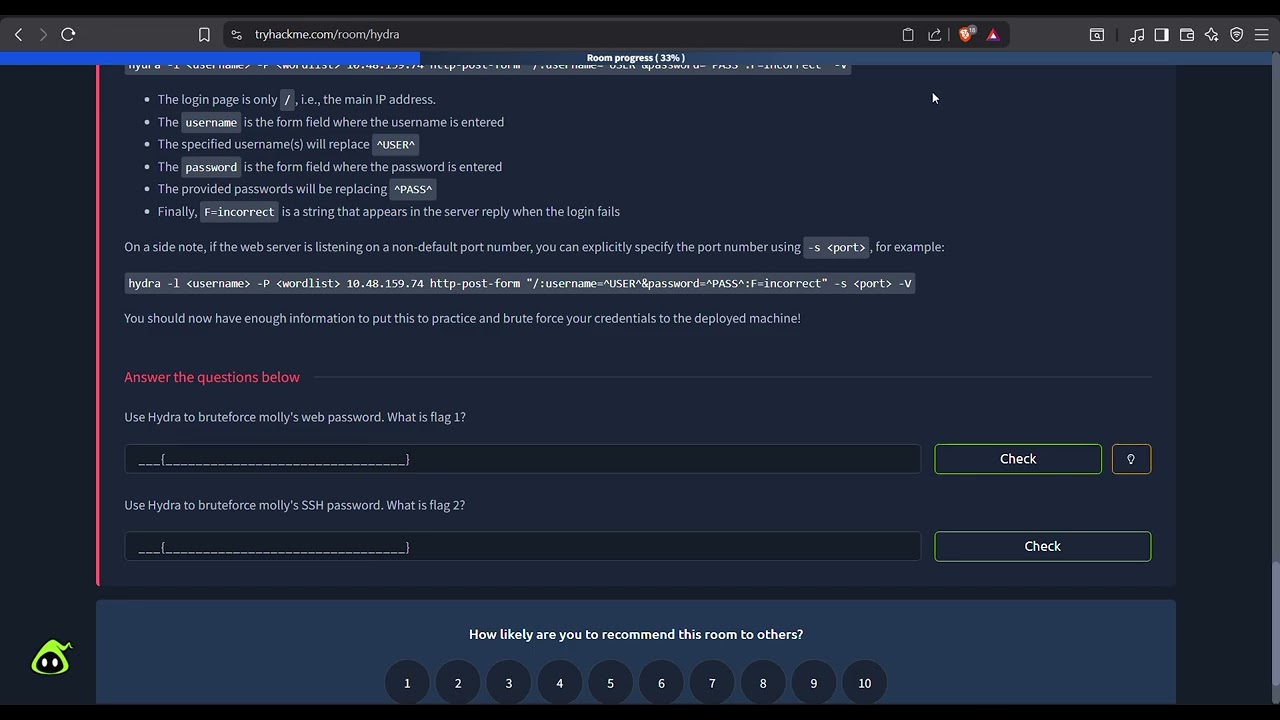Open the tab search icon
The image size is (1280, 720).
tap(1097, 34)
